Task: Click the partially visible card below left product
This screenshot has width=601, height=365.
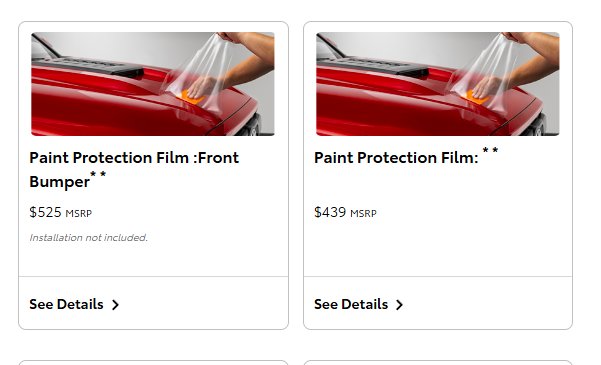Action: coord(153,362)
